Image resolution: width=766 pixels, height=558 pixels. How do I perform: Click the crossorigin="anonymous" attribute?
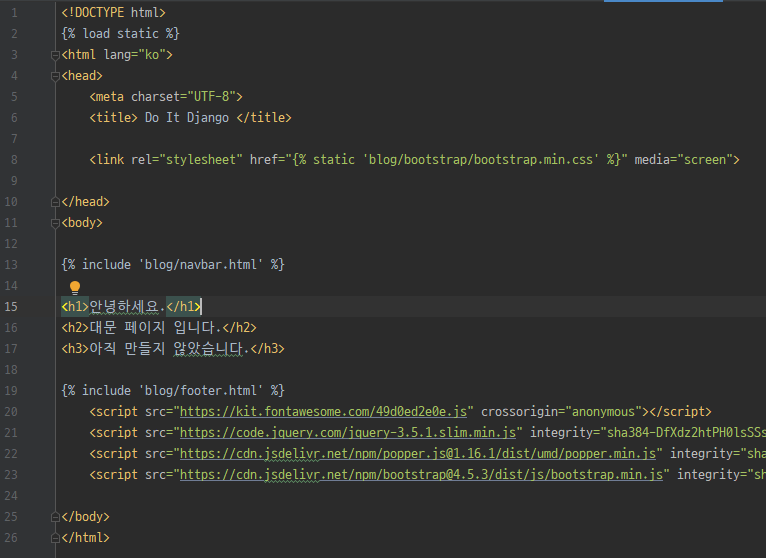click(x=561, y=412)
